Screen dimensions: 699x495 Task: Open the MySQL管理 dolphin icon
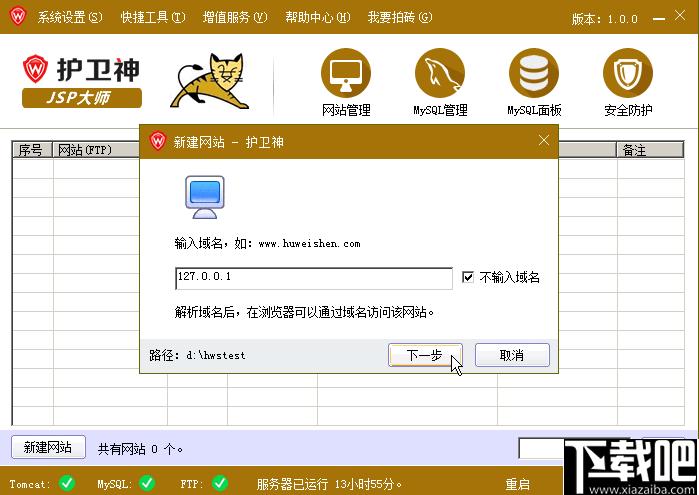coord(440,73)
